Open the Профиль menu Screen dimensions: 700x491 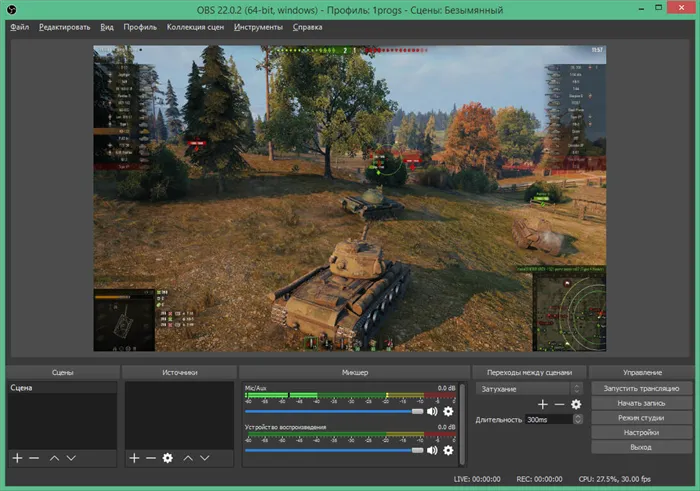pyautogui.click(x=140, y=27)
